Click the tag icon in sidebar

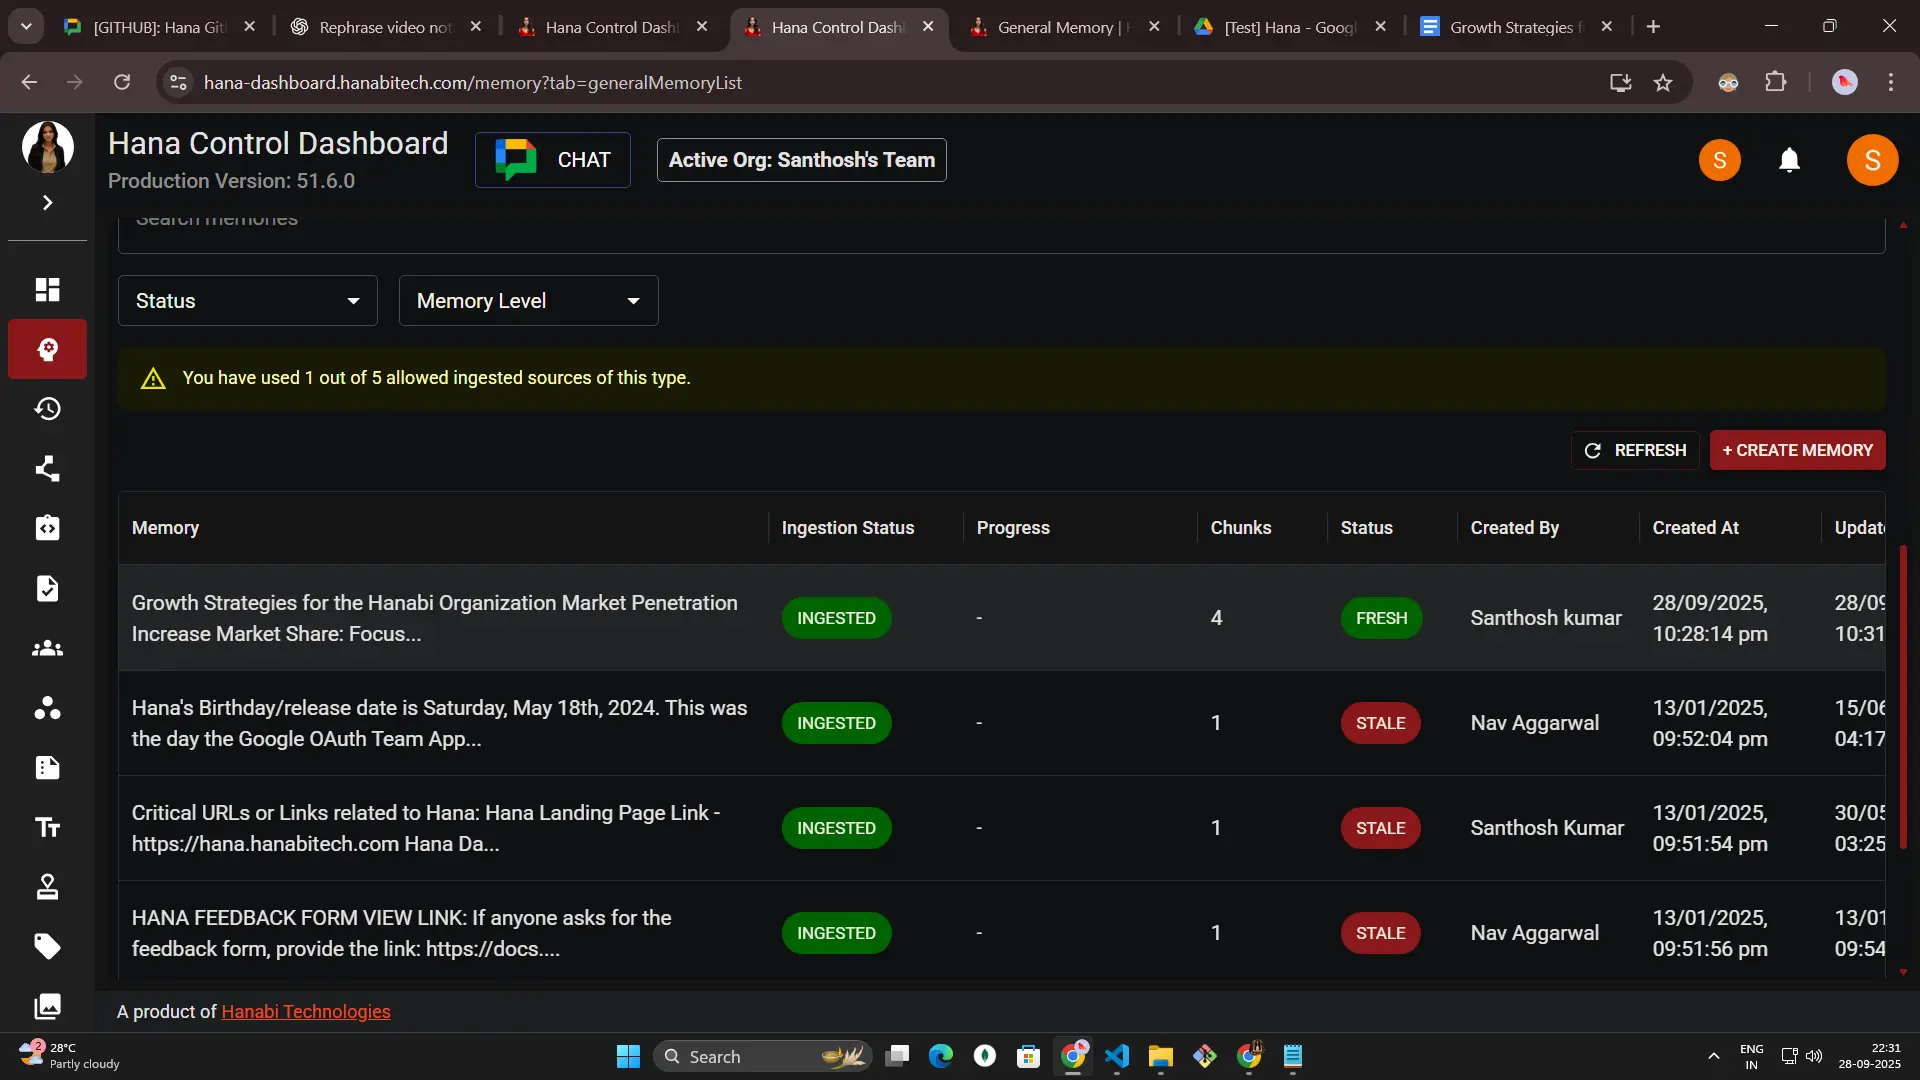(47, 946)
